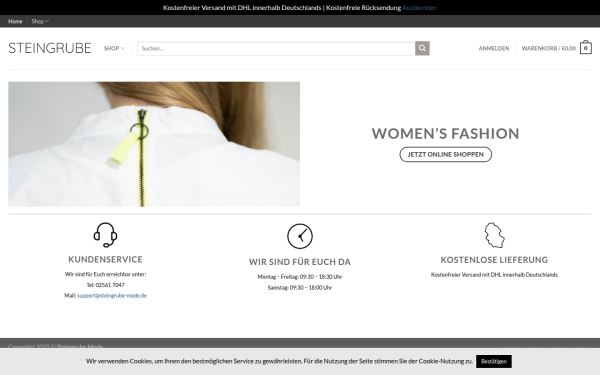Click the Tel: 02561 7047 text

(x=105, y=285)
